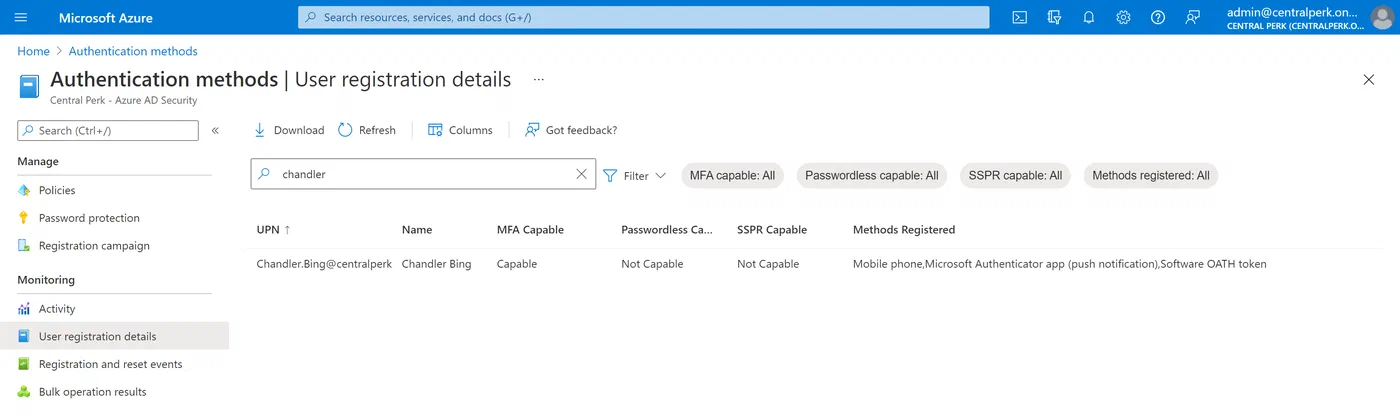The image size is (1400, 419).
Task: Download the user registration details
Action: click(x=288, y=130)
